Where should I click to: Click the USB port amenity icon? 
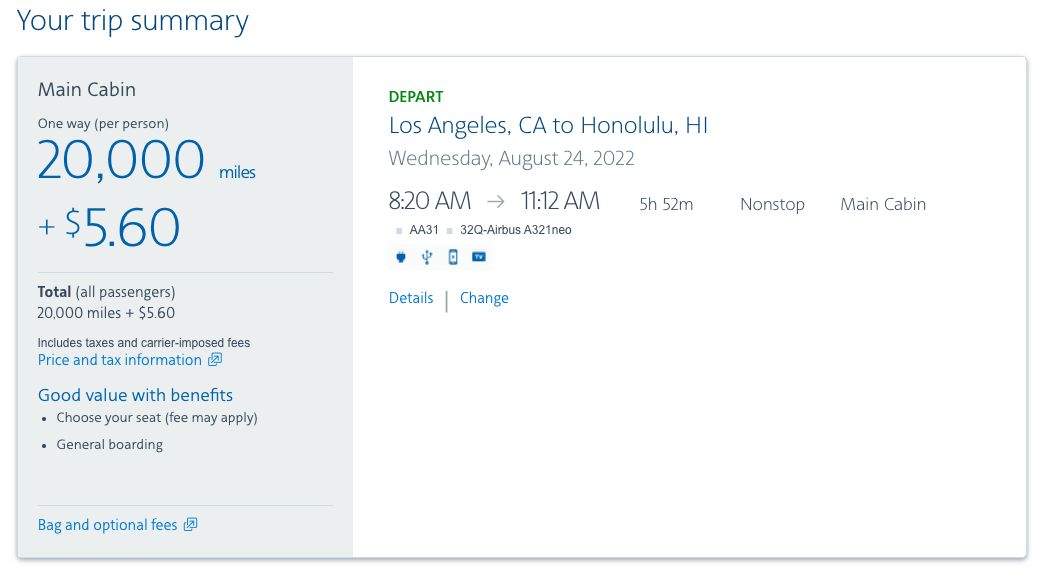(x=427, y=257)
